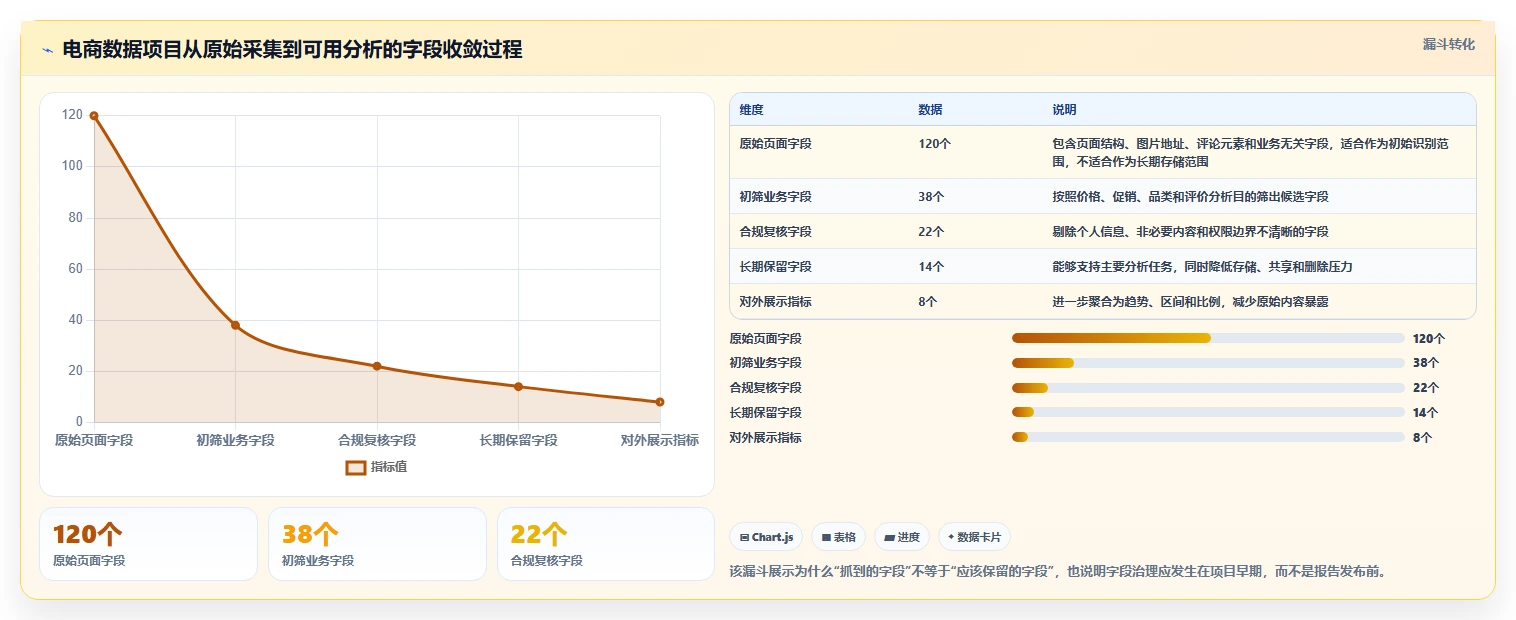
Task: Click the 合规复核字段 progress bar
Action: tap(1208, 388)
